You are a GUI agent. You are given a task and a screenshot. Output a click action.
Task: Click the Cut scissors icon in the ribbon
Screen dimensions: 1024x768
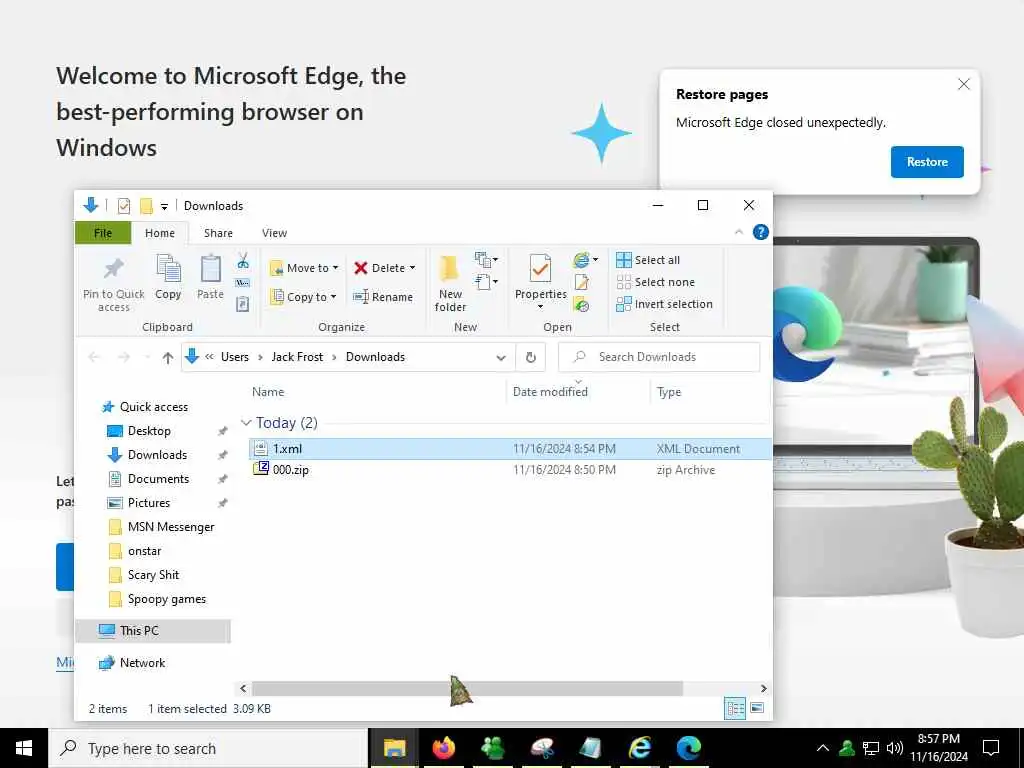pyautogui.click(x=243, y=261)
